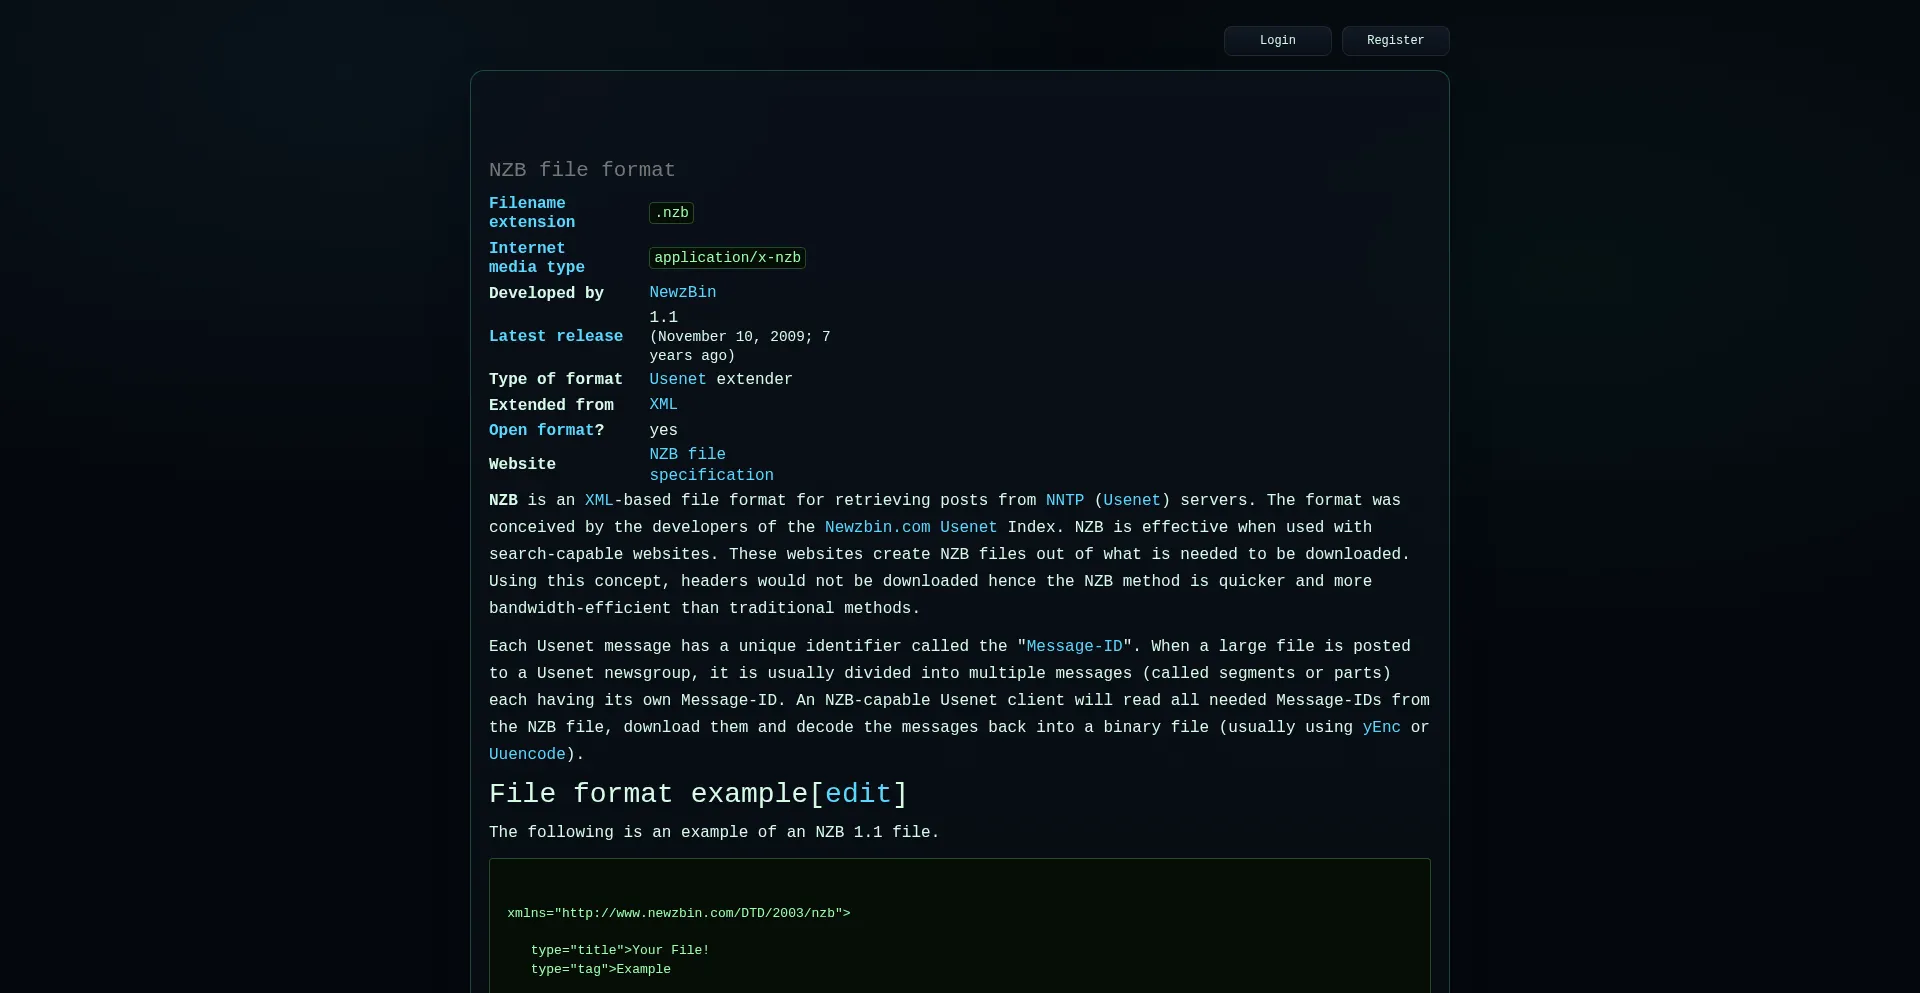This screenshot has width=1920, height=993.
Task: Visit the Newzbin.com link in the paragraph
Action: tap(877, 528)
